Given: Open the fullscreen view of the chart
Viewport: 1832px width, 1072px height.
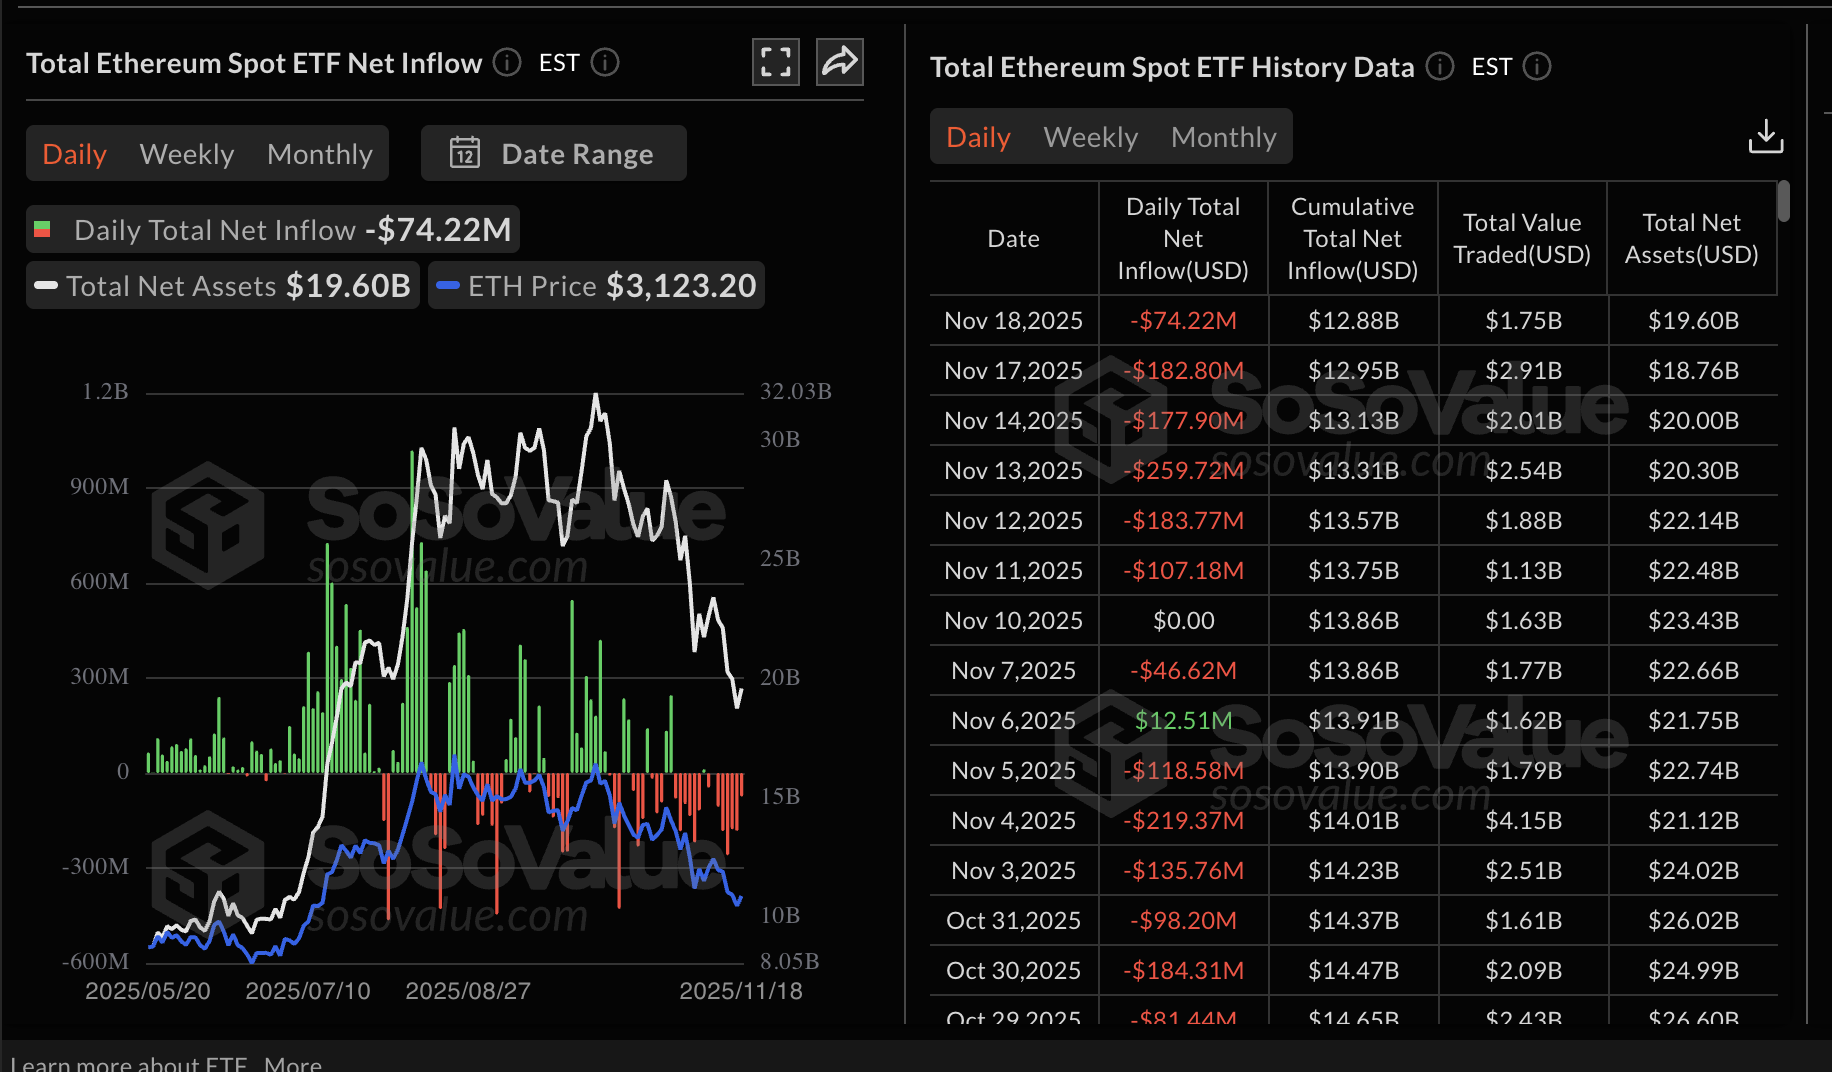Looking at the screenshot, I should click(775, 62).
